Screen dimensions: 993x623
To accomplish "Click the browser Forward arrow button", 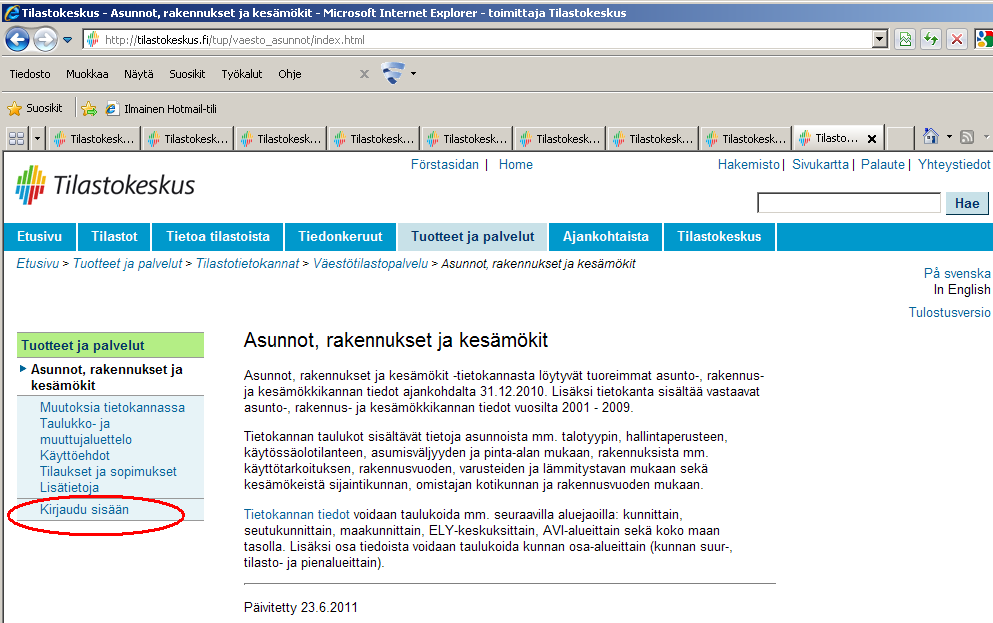I will pos(45,39).
